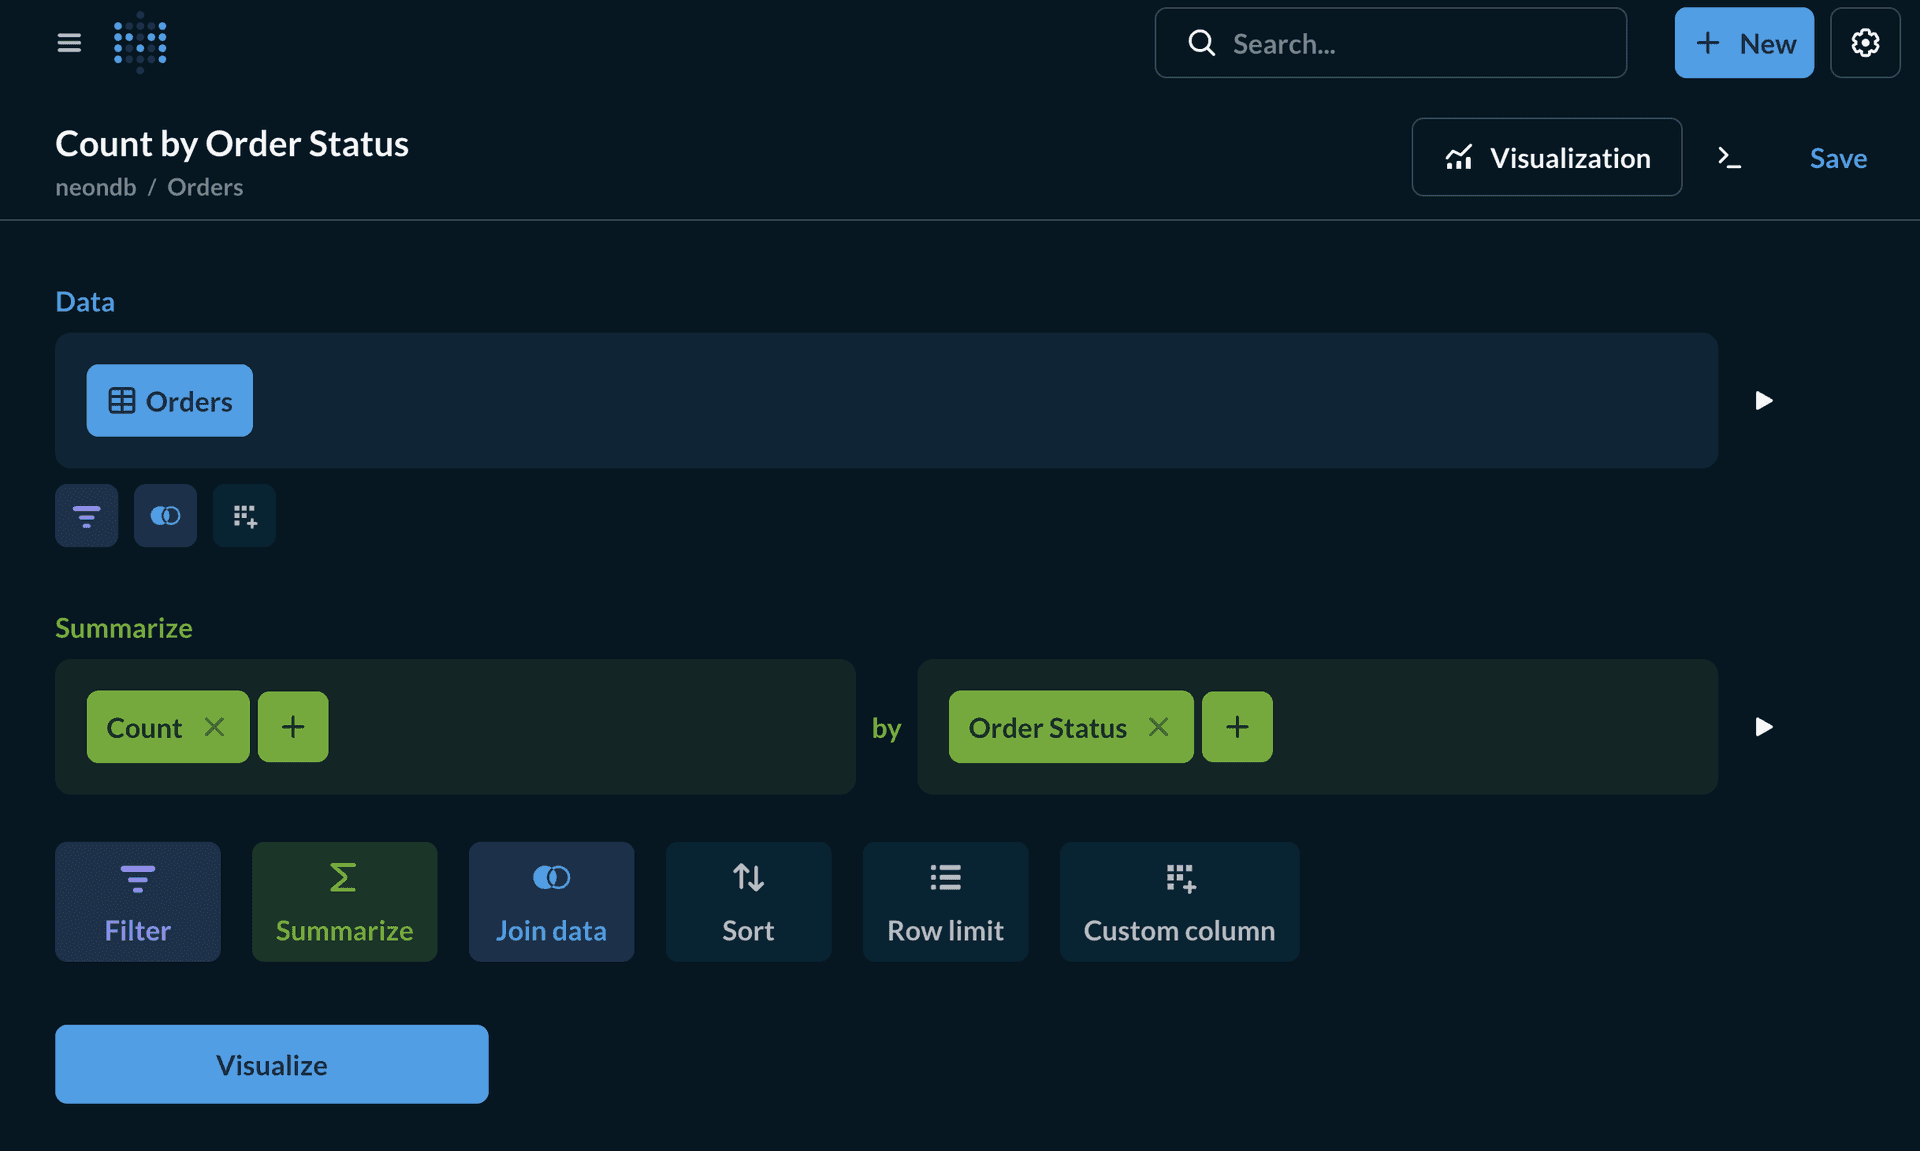Image resolution: width=1920 pixels, height=1151 pixels.
Task: Click the Custom column icon under the data step
Action: [244, 515]
